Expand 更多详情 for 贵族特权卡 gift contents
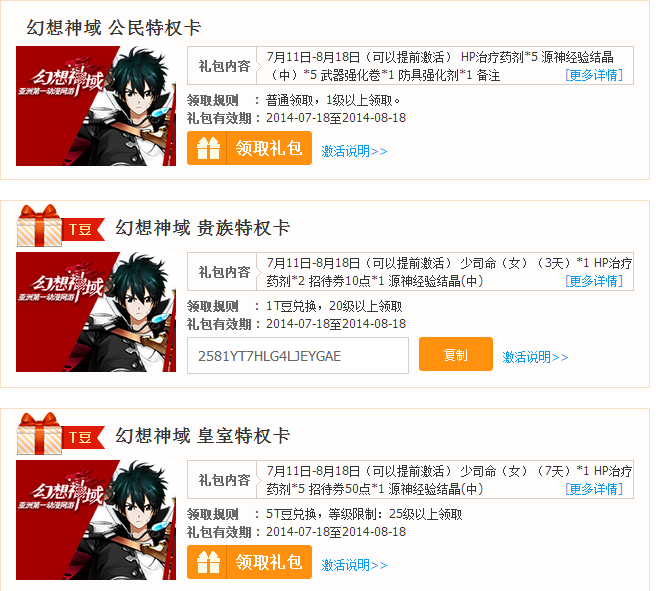Viewport: 656px width, 591px height. (x=594, y=281)
